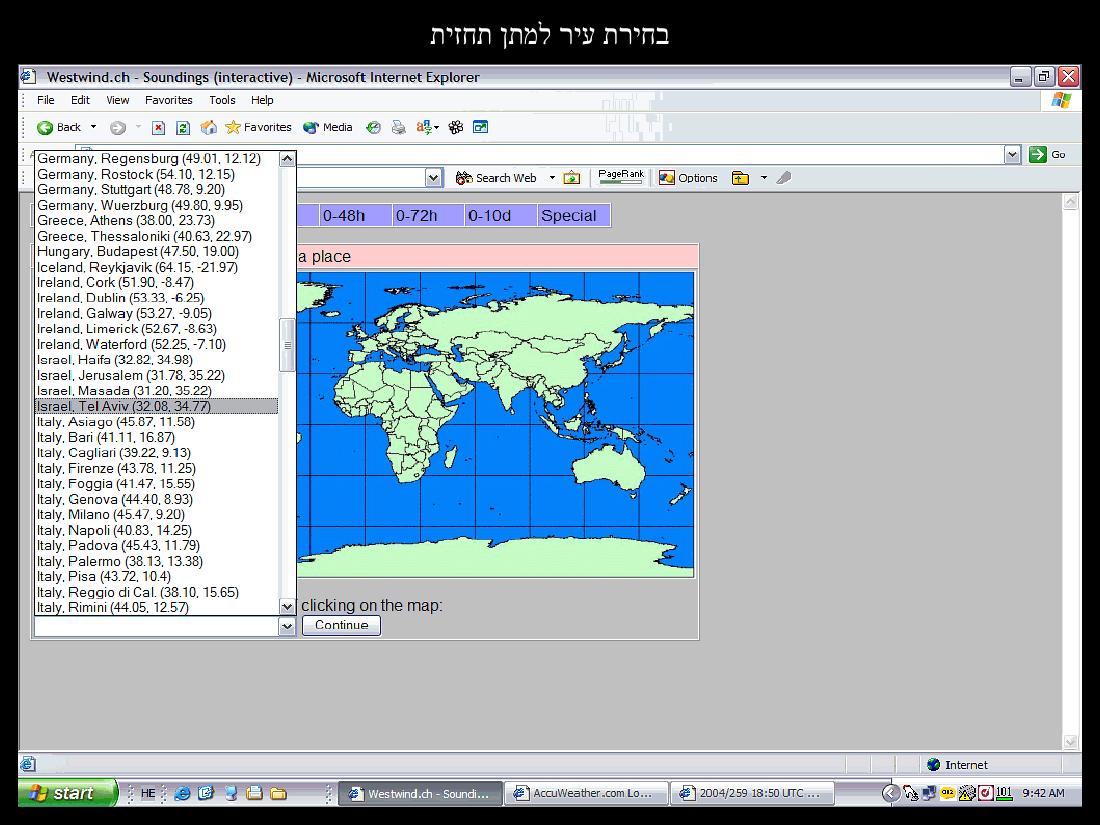Click the PageRank indicator
Image resolution: width=1100 pixels, height=825 pixels.
621,177
